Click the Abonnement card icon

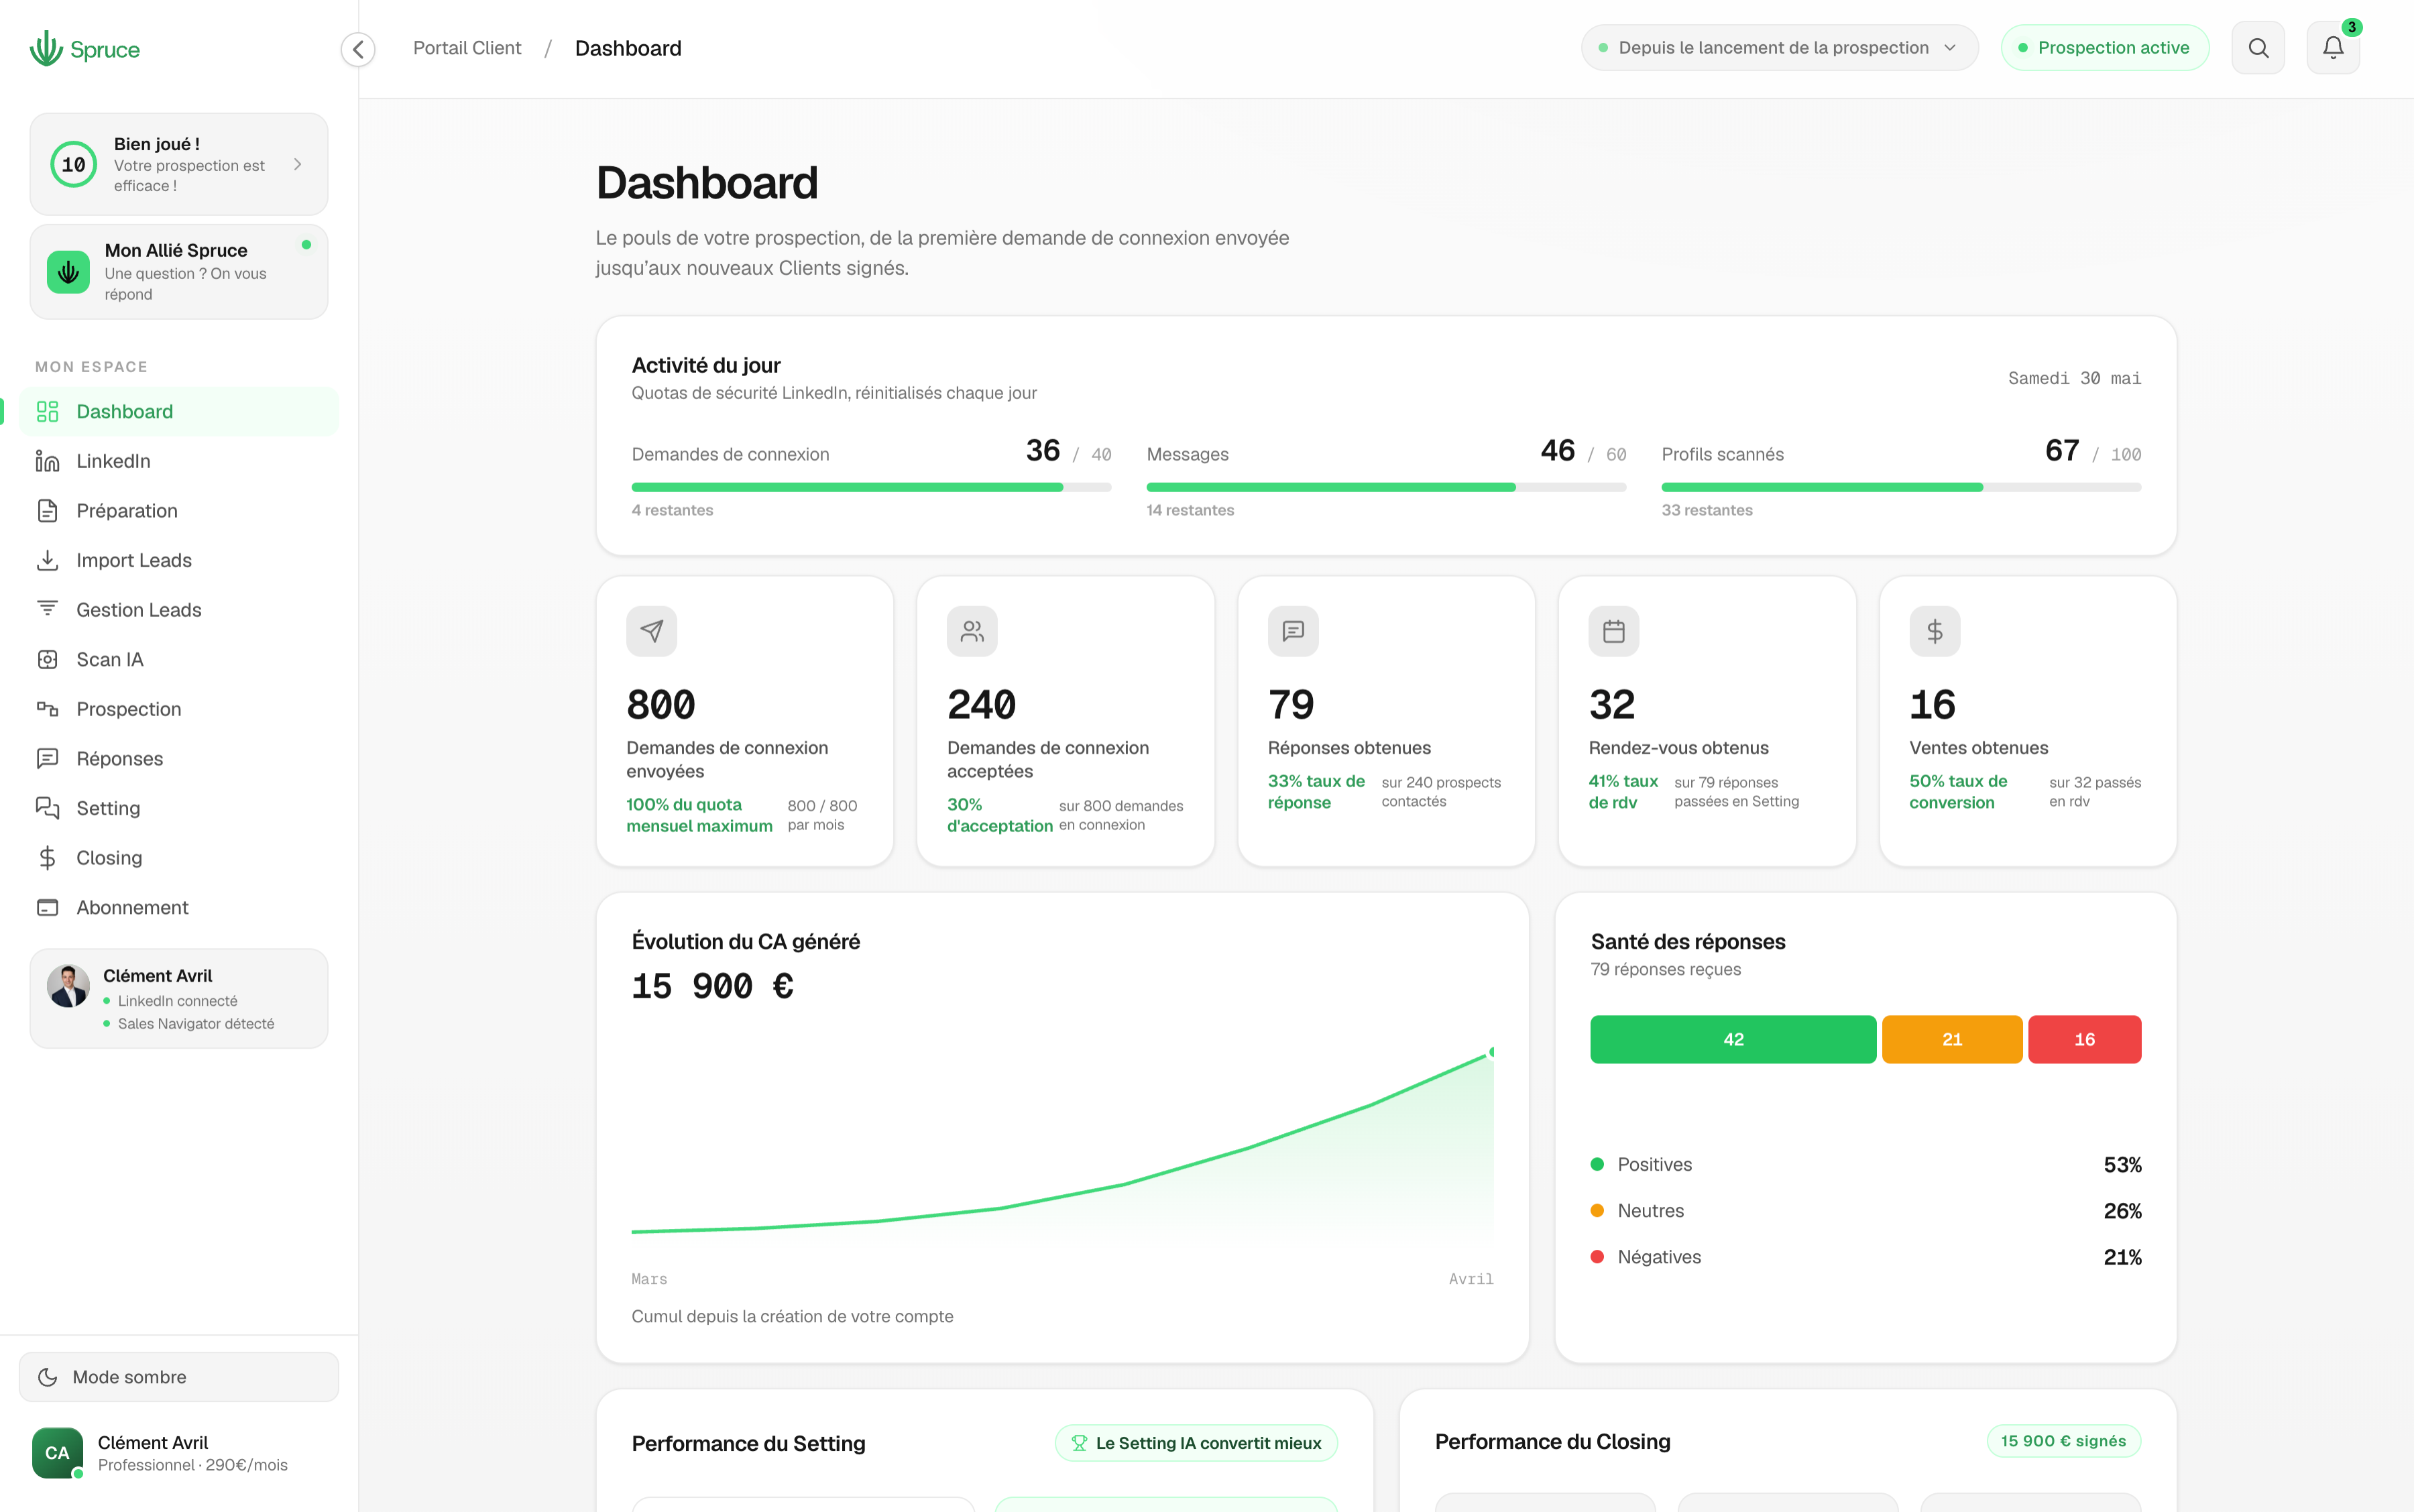click(47, 907)
